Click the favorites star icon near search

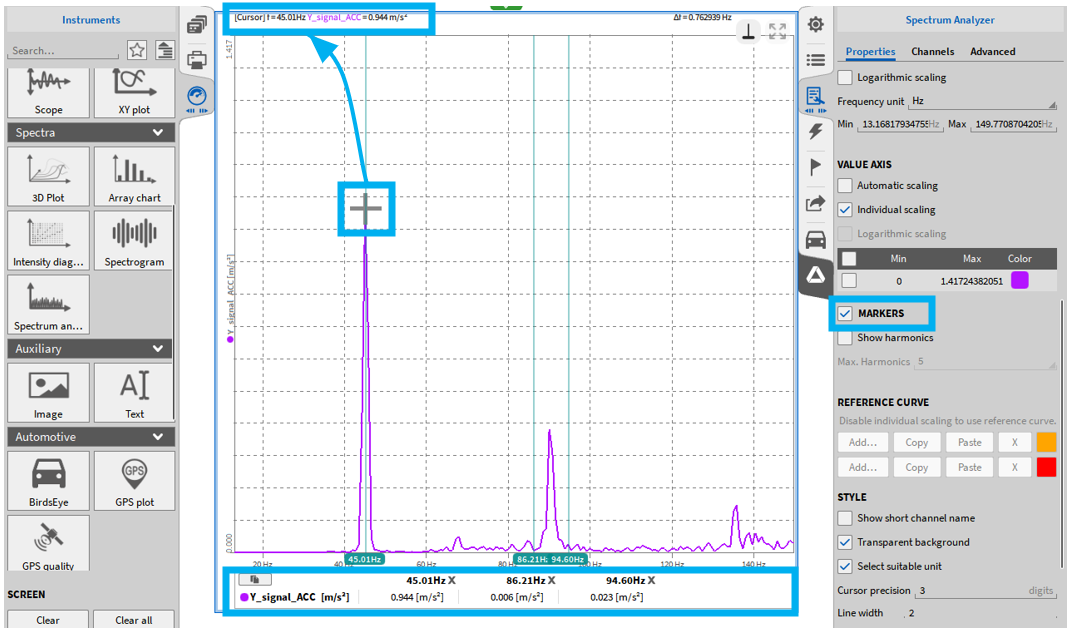coord(137,50)
